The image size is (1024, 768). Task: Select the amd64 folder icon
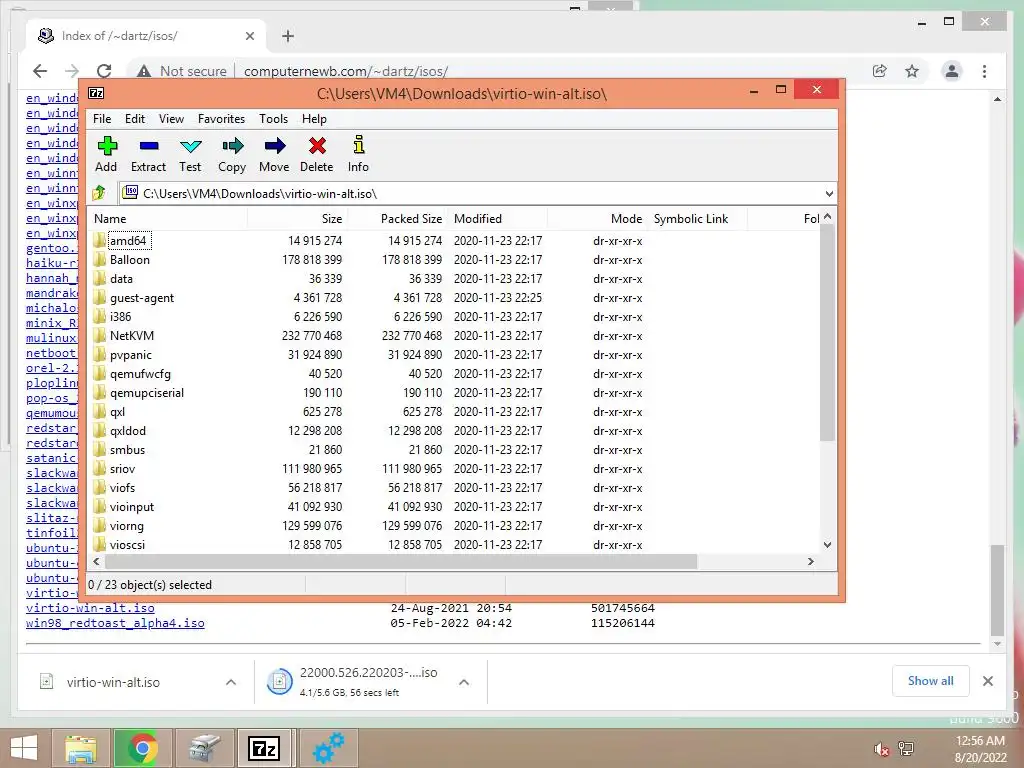coord(99,240)
